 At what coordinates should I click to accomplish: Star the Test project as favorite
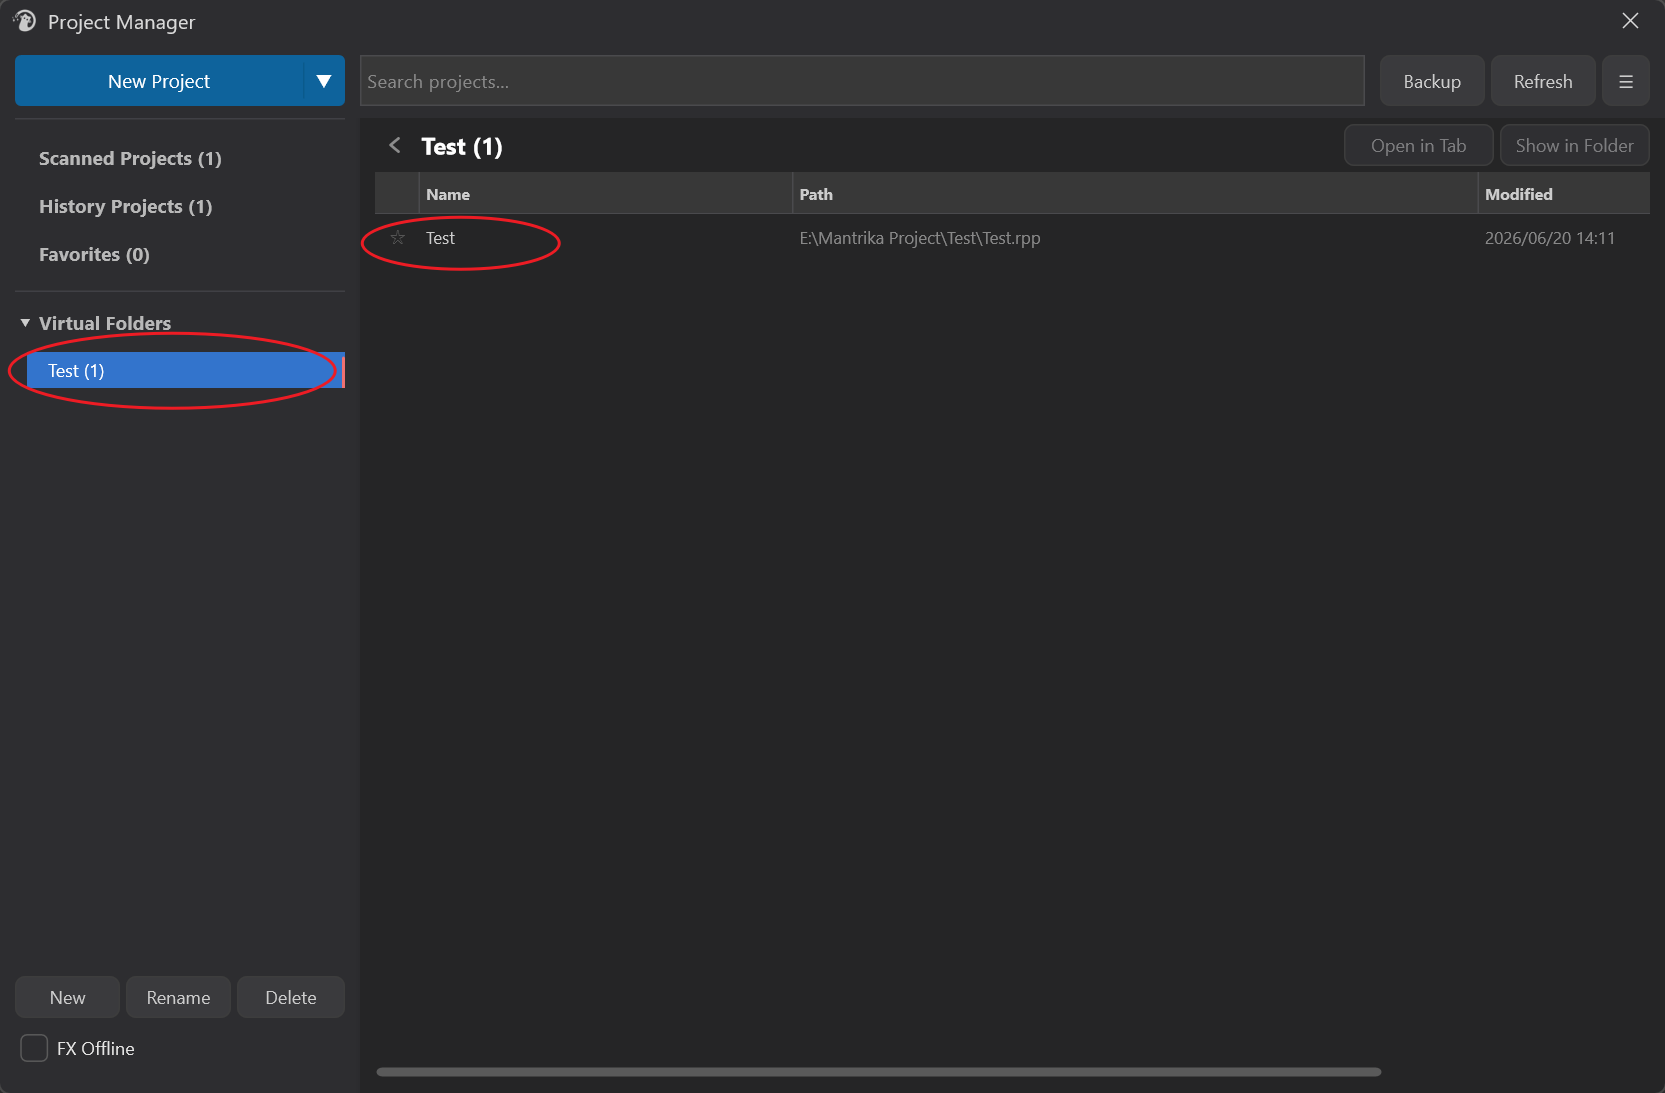point(398,238)
